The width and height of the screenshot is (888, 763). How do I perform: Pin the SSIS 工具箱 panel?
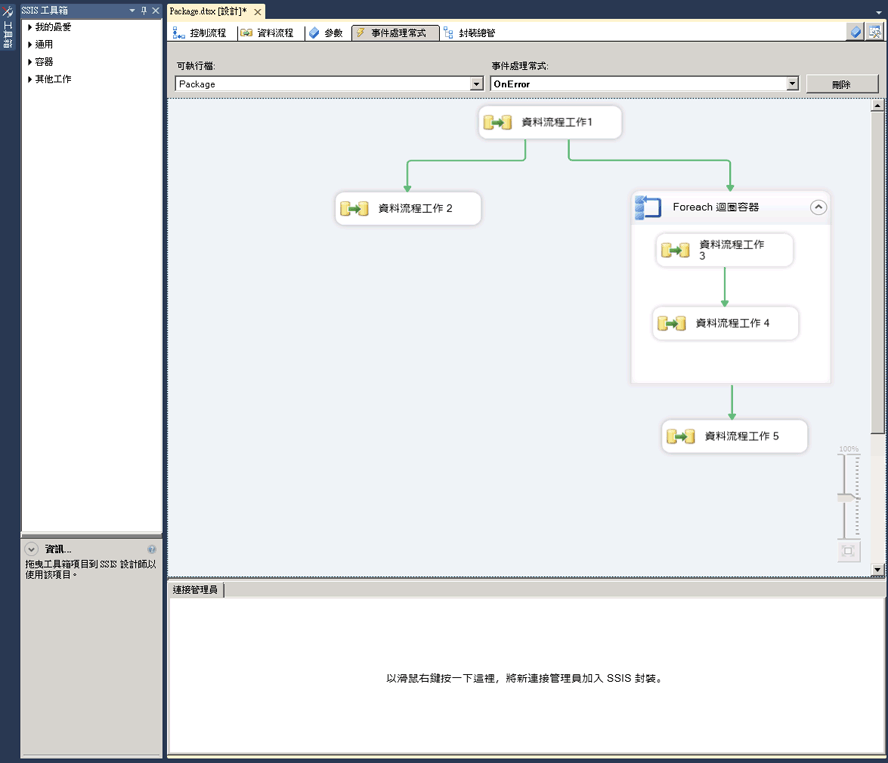[144, 10]
